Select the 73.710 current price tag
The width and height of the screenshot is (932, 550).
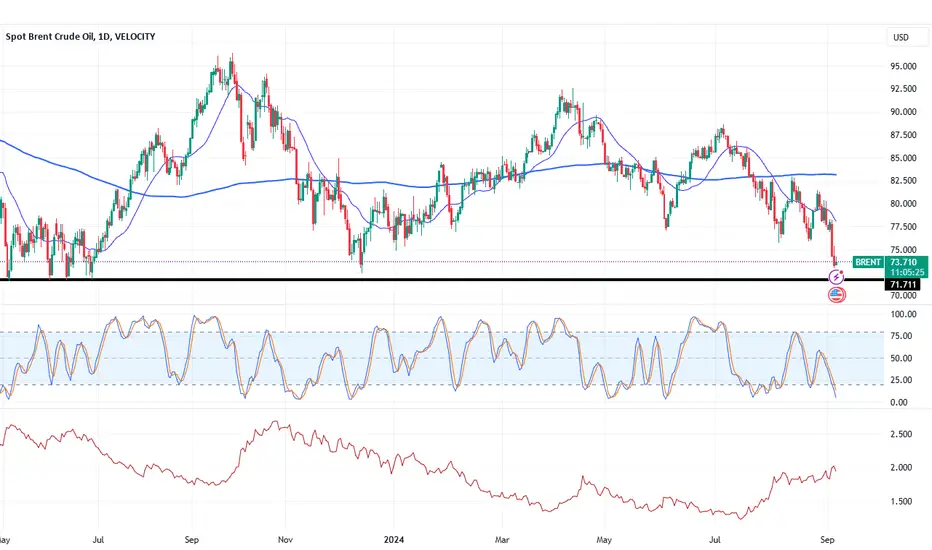(x=903, y=262)
